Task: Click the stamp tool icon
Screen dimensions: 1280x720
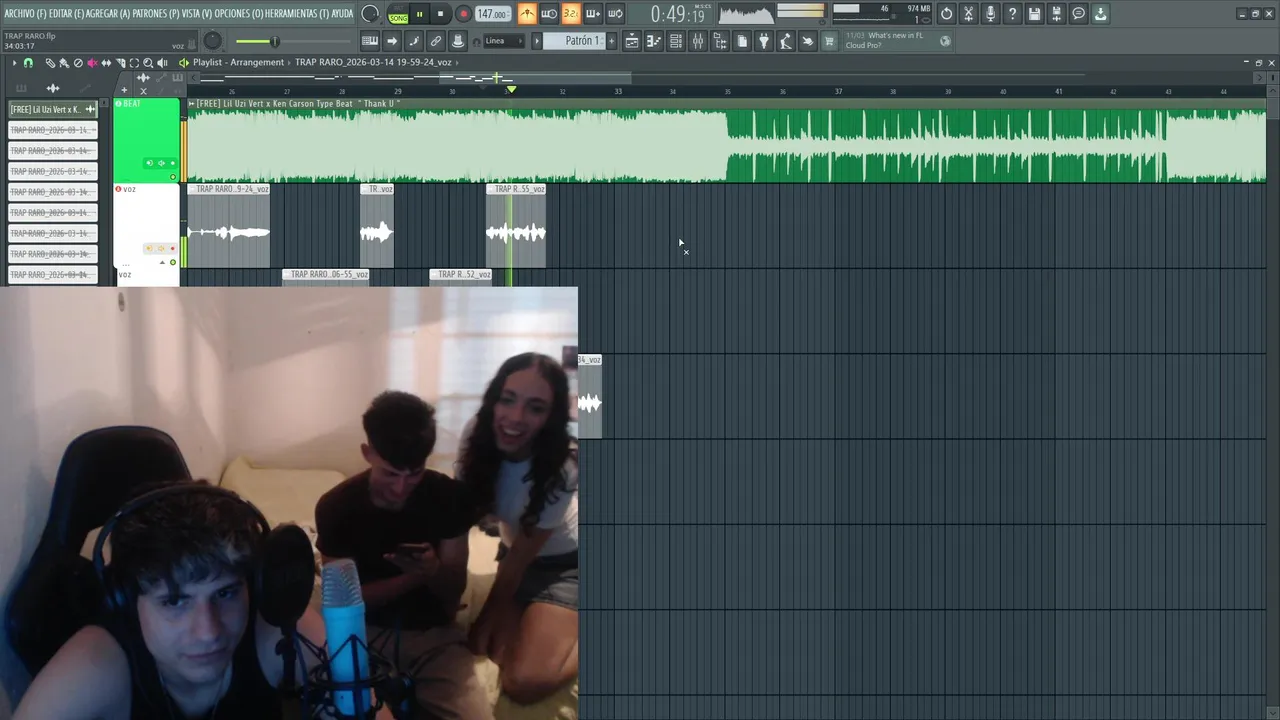Action: [458, 41]
